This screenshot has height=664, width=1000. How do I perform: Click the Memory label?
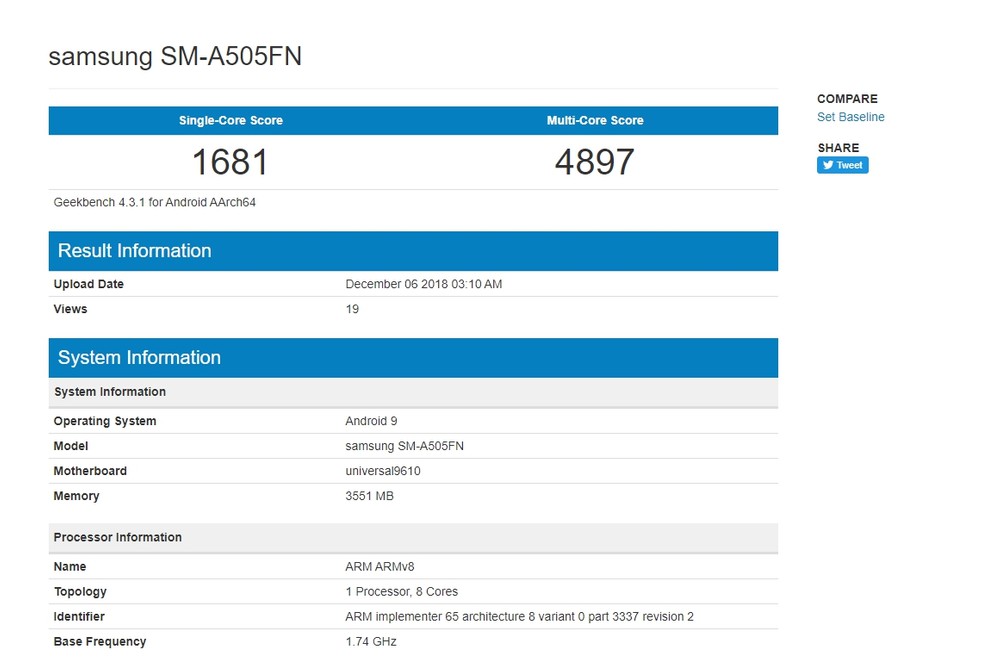(77, 496)
